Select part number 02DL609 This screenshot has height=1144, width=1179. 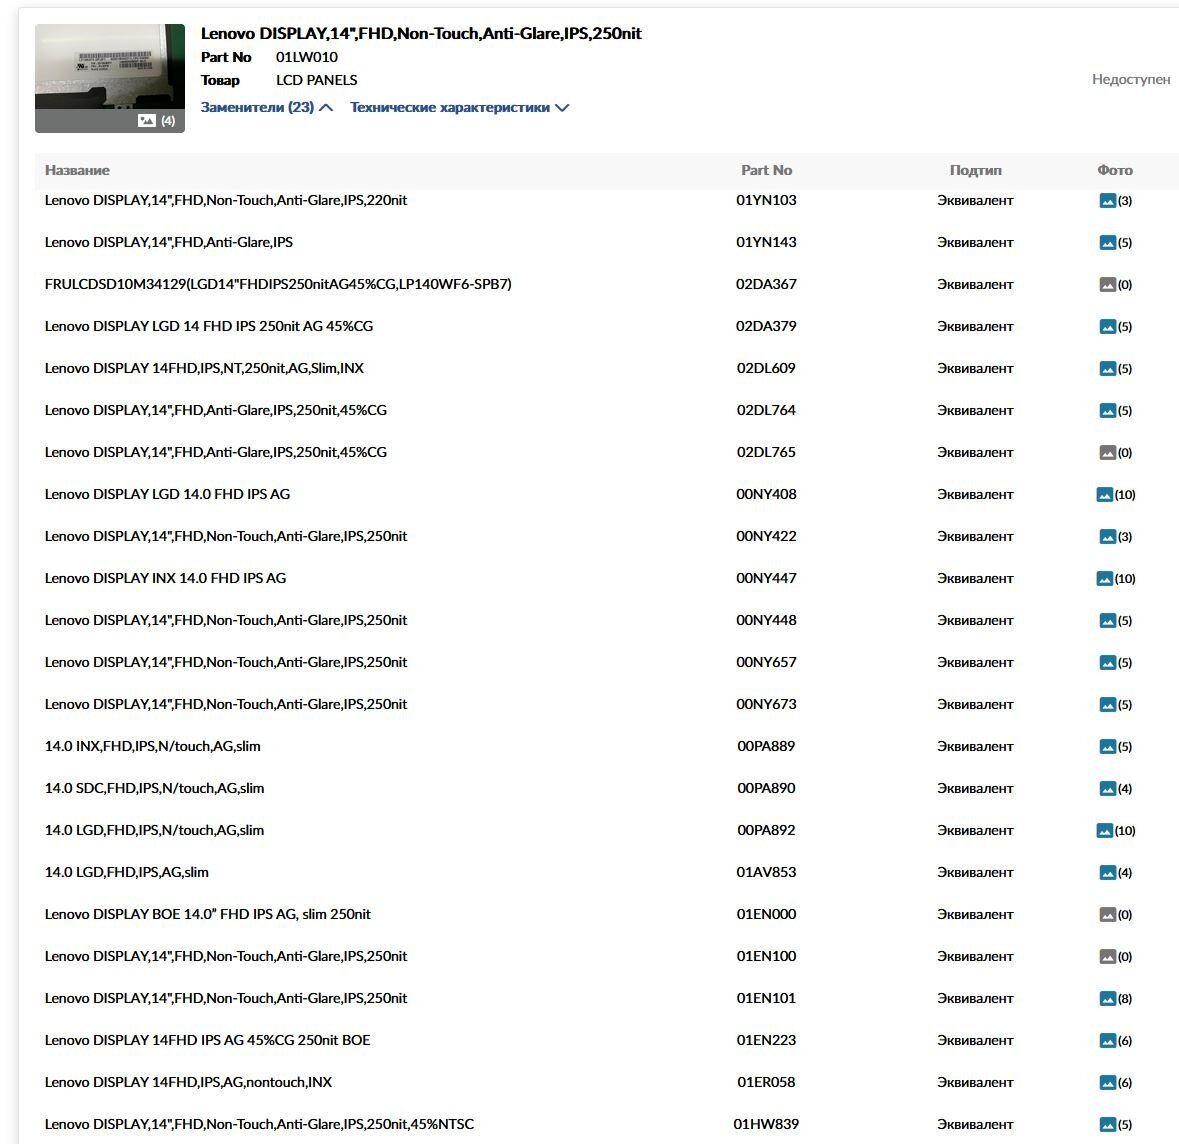click(x=766, y=369)
